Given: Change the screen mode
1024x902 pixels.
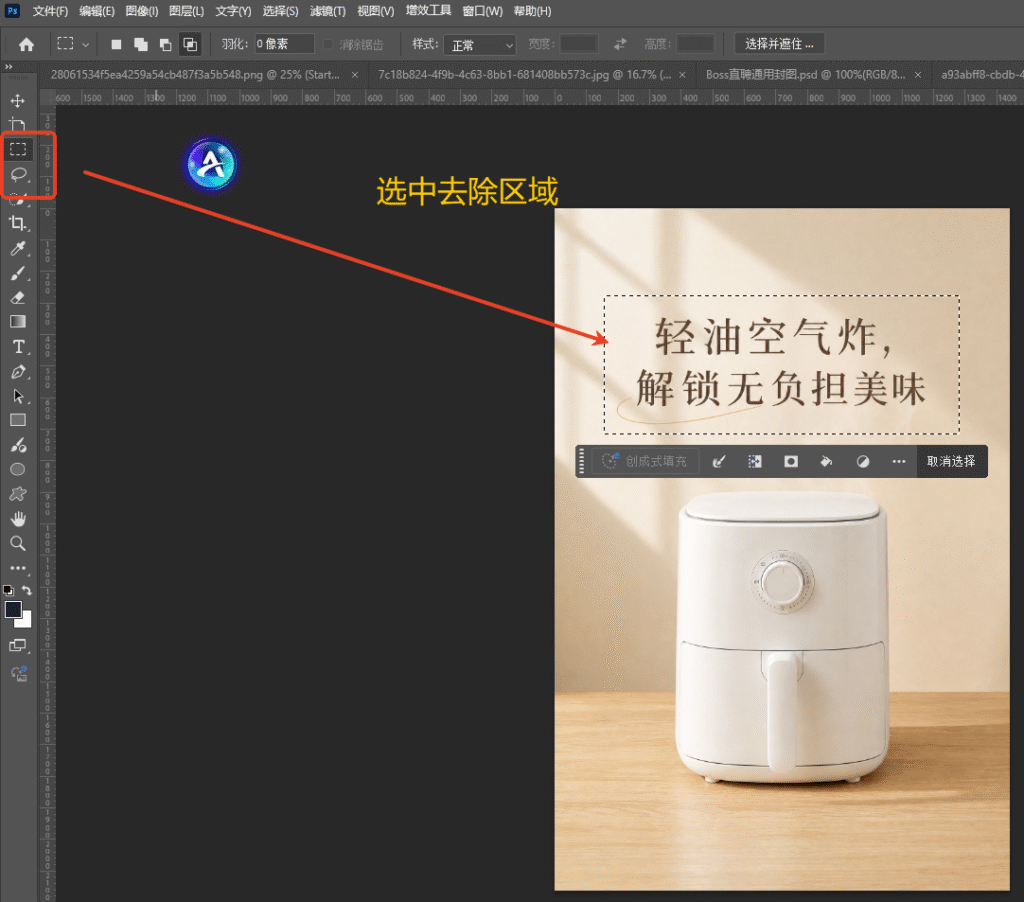Looking at the screenshot, I should tap(18, 646).
